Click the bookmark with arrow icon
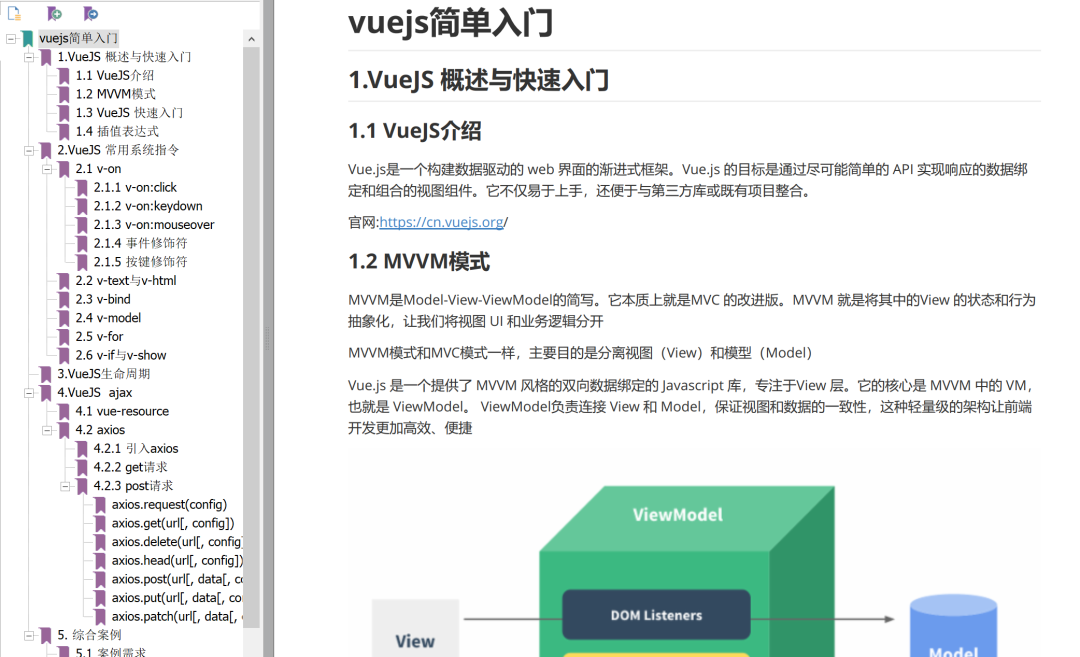The width and height of the screenshot is (1080, 657). 88,15
